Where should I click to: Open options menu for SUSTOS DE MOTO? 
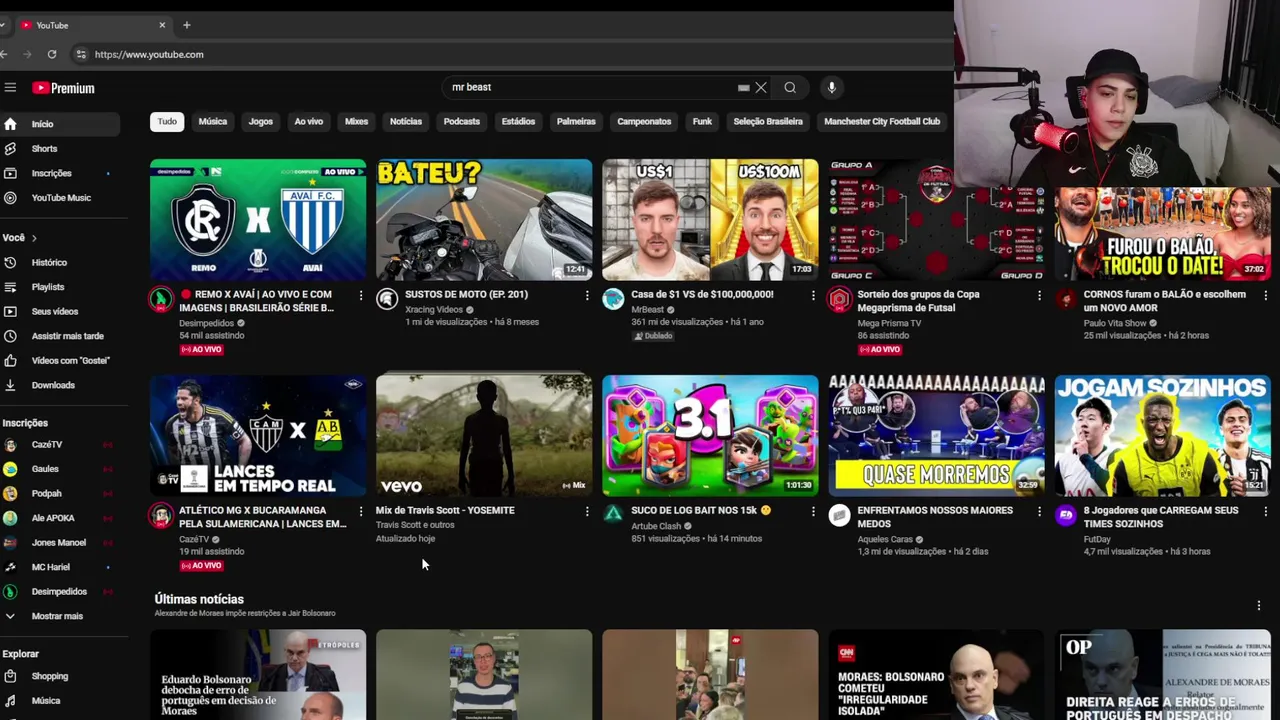(587, 296)
